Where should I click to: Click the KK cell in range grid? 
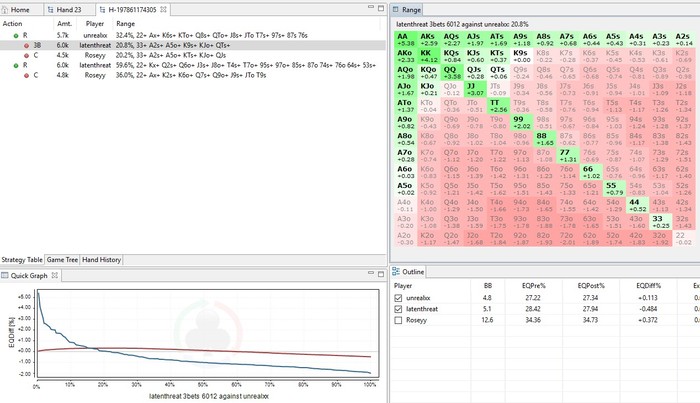click(x=429, y=56)
